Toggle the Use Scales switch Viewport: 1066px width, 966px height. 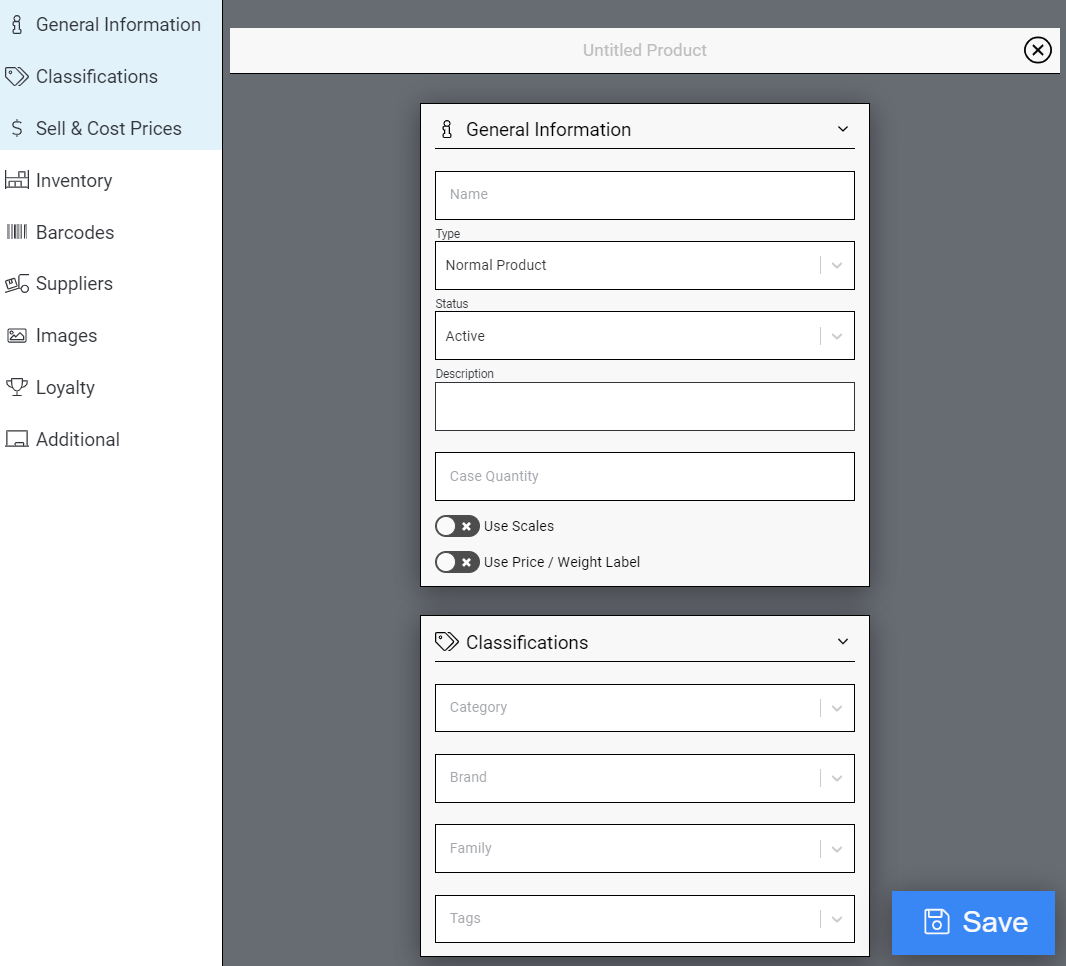point(458,526)
